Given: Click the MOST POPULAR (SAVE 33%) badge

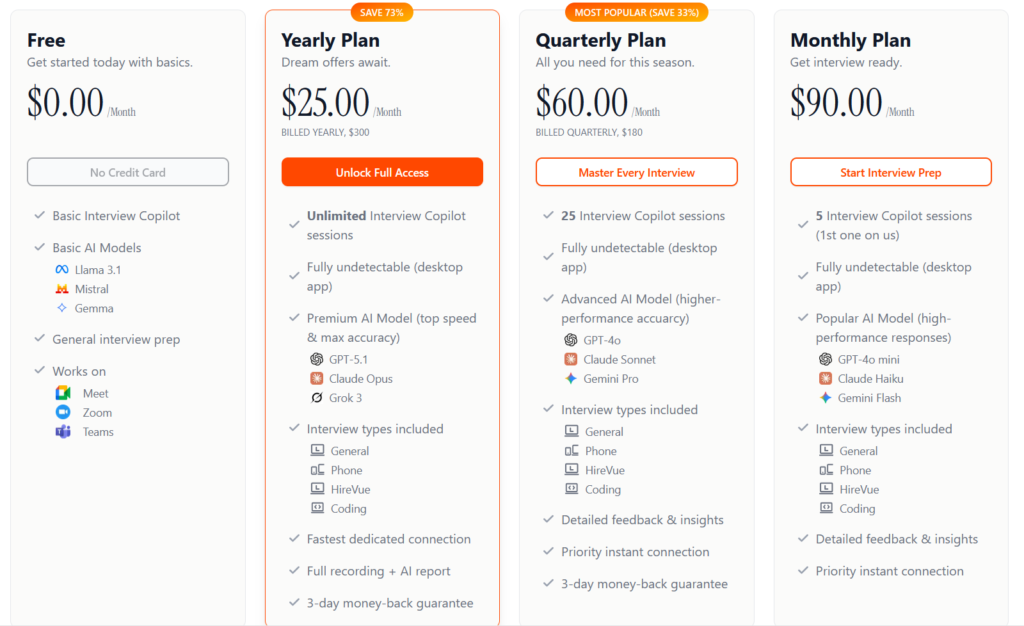Looking at the screenshot, I should 636,12.
